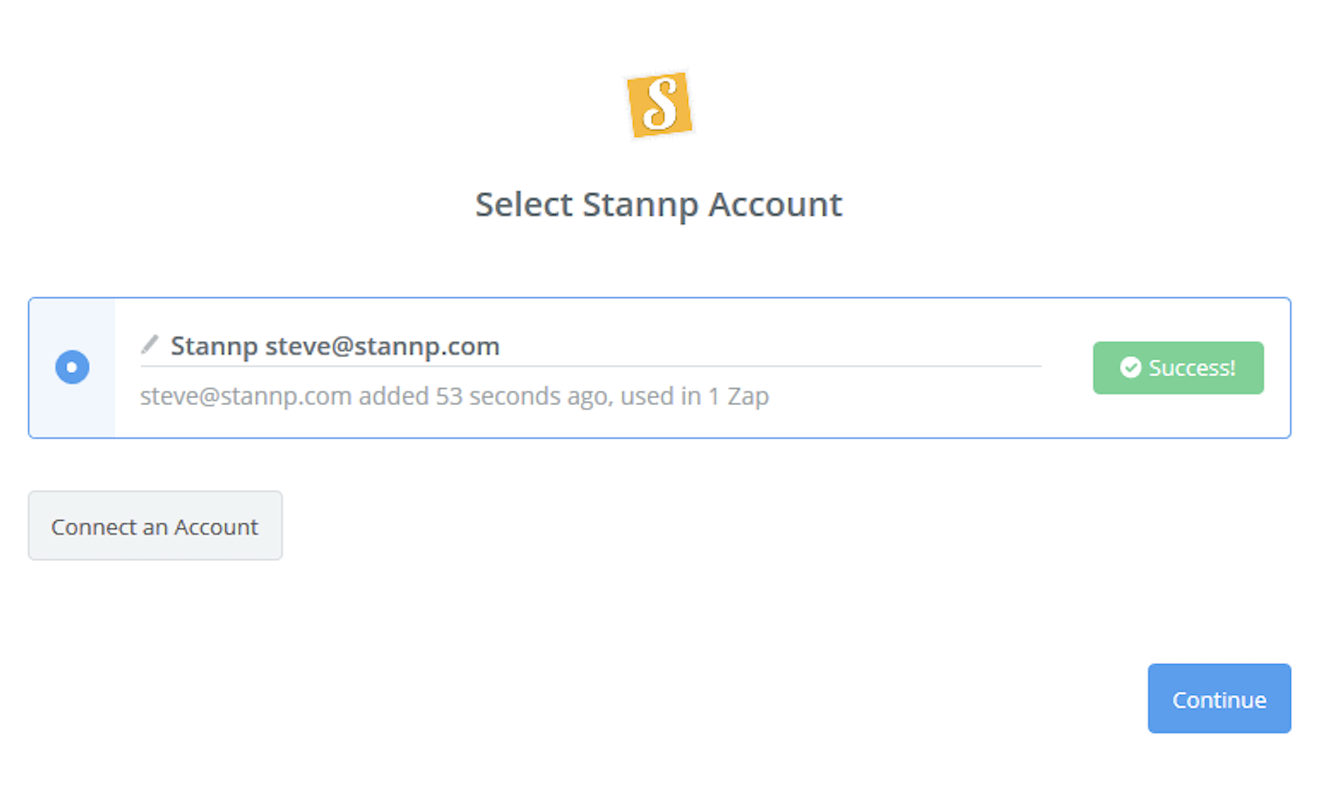The image size is (1322, 794).
Task: Click the underline beneath the account name
Action: coord(590,366)
